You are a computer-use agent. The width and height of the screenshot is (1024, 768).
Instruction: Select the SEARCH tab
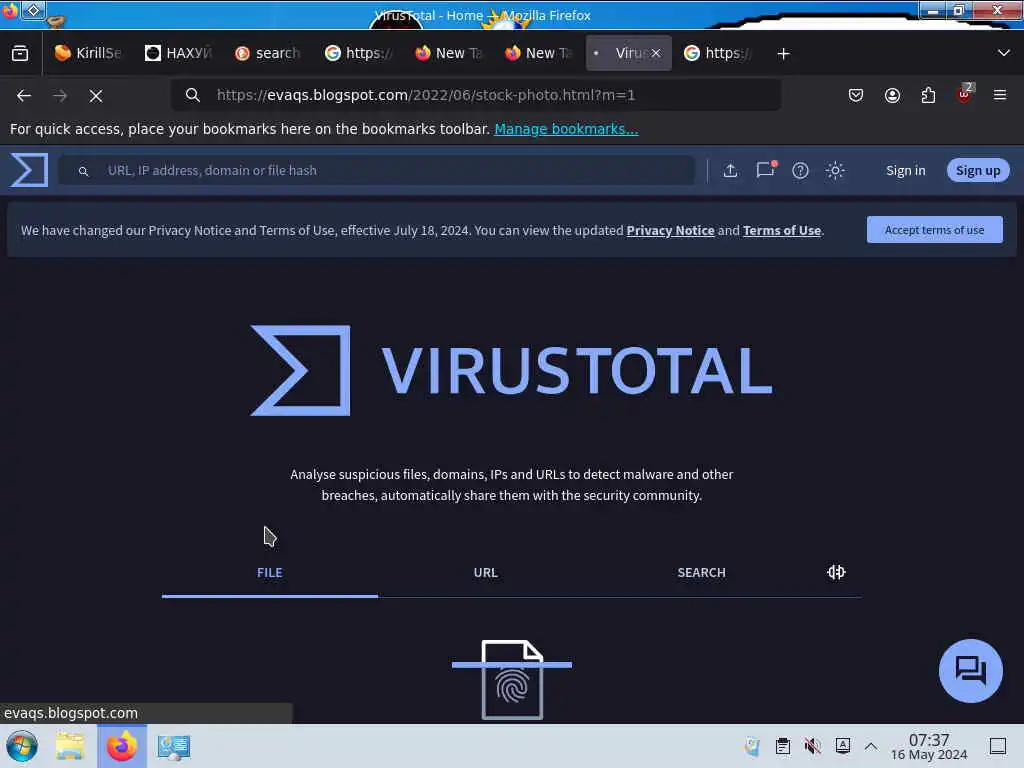click(701, 573)
